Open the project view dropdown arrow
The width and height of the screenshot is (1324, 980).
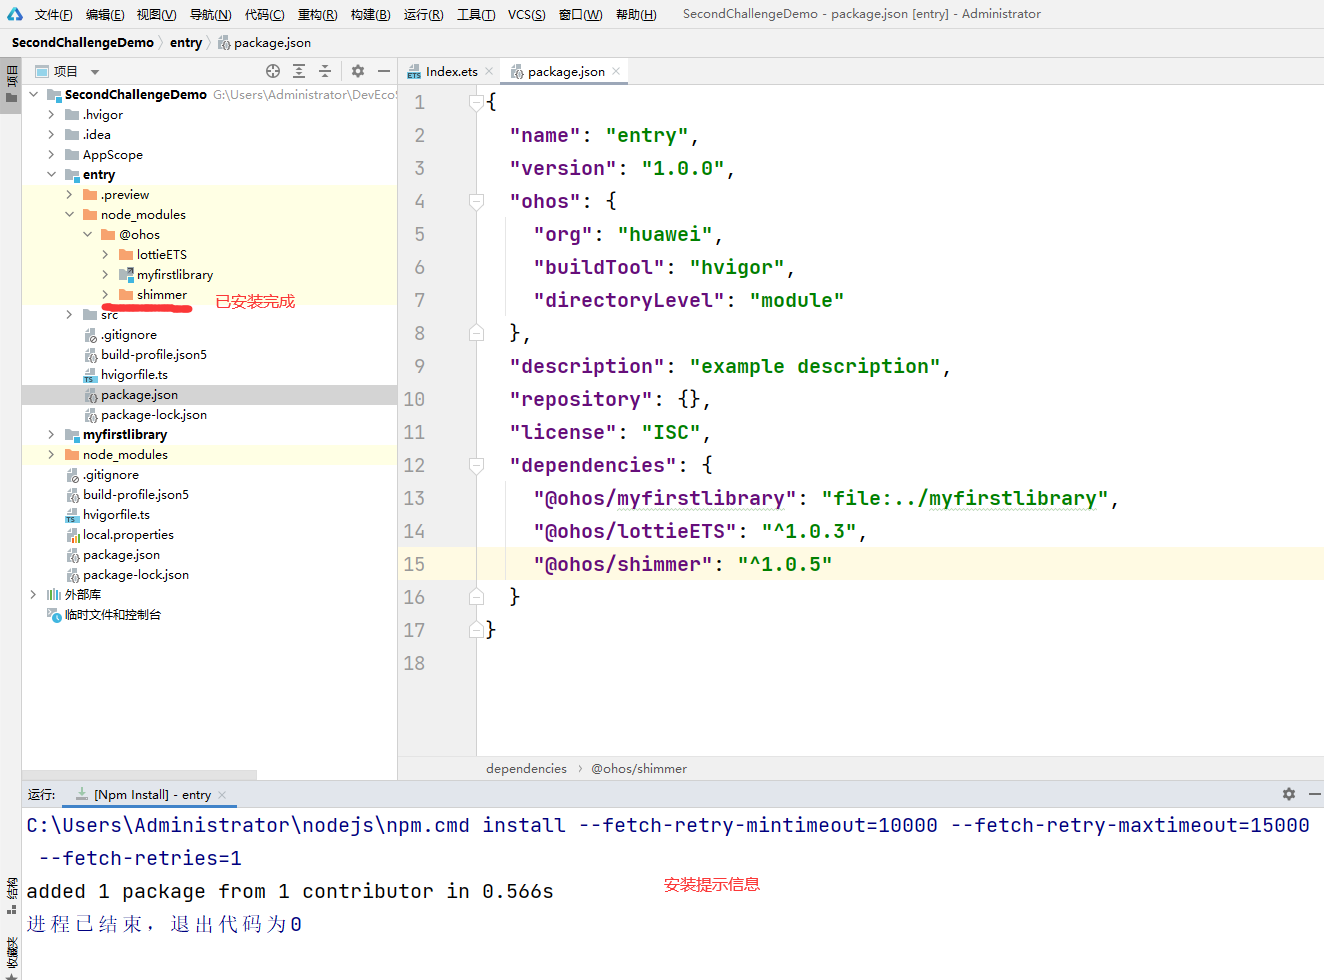95,72
